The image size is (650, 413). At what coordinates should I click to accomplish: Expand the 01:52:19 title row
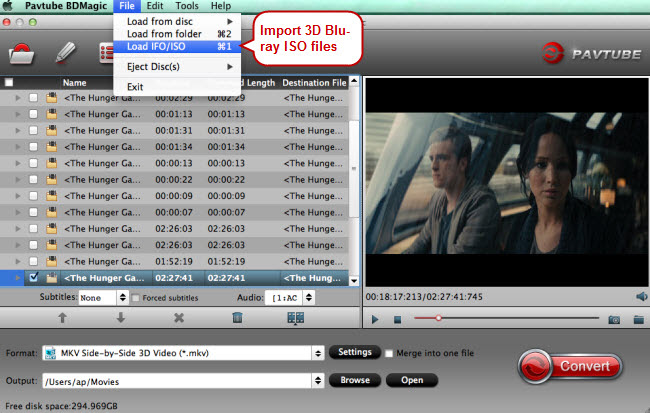coord(17,261)
